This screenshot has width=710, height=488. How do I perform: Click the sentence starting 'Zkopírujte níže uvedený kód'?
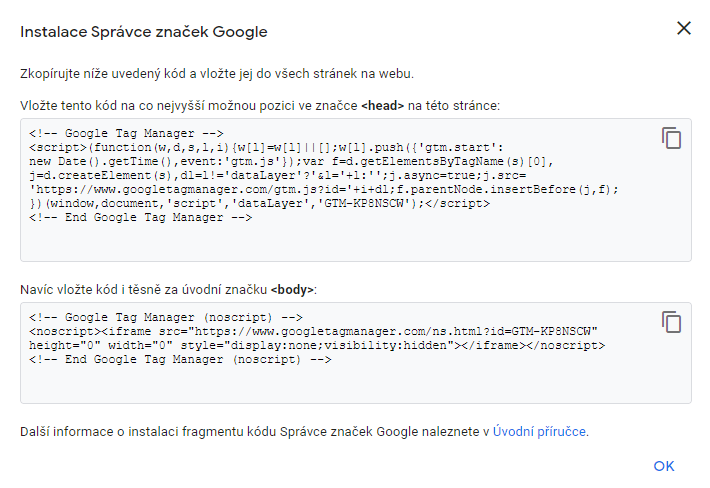(x=217, y=73)
